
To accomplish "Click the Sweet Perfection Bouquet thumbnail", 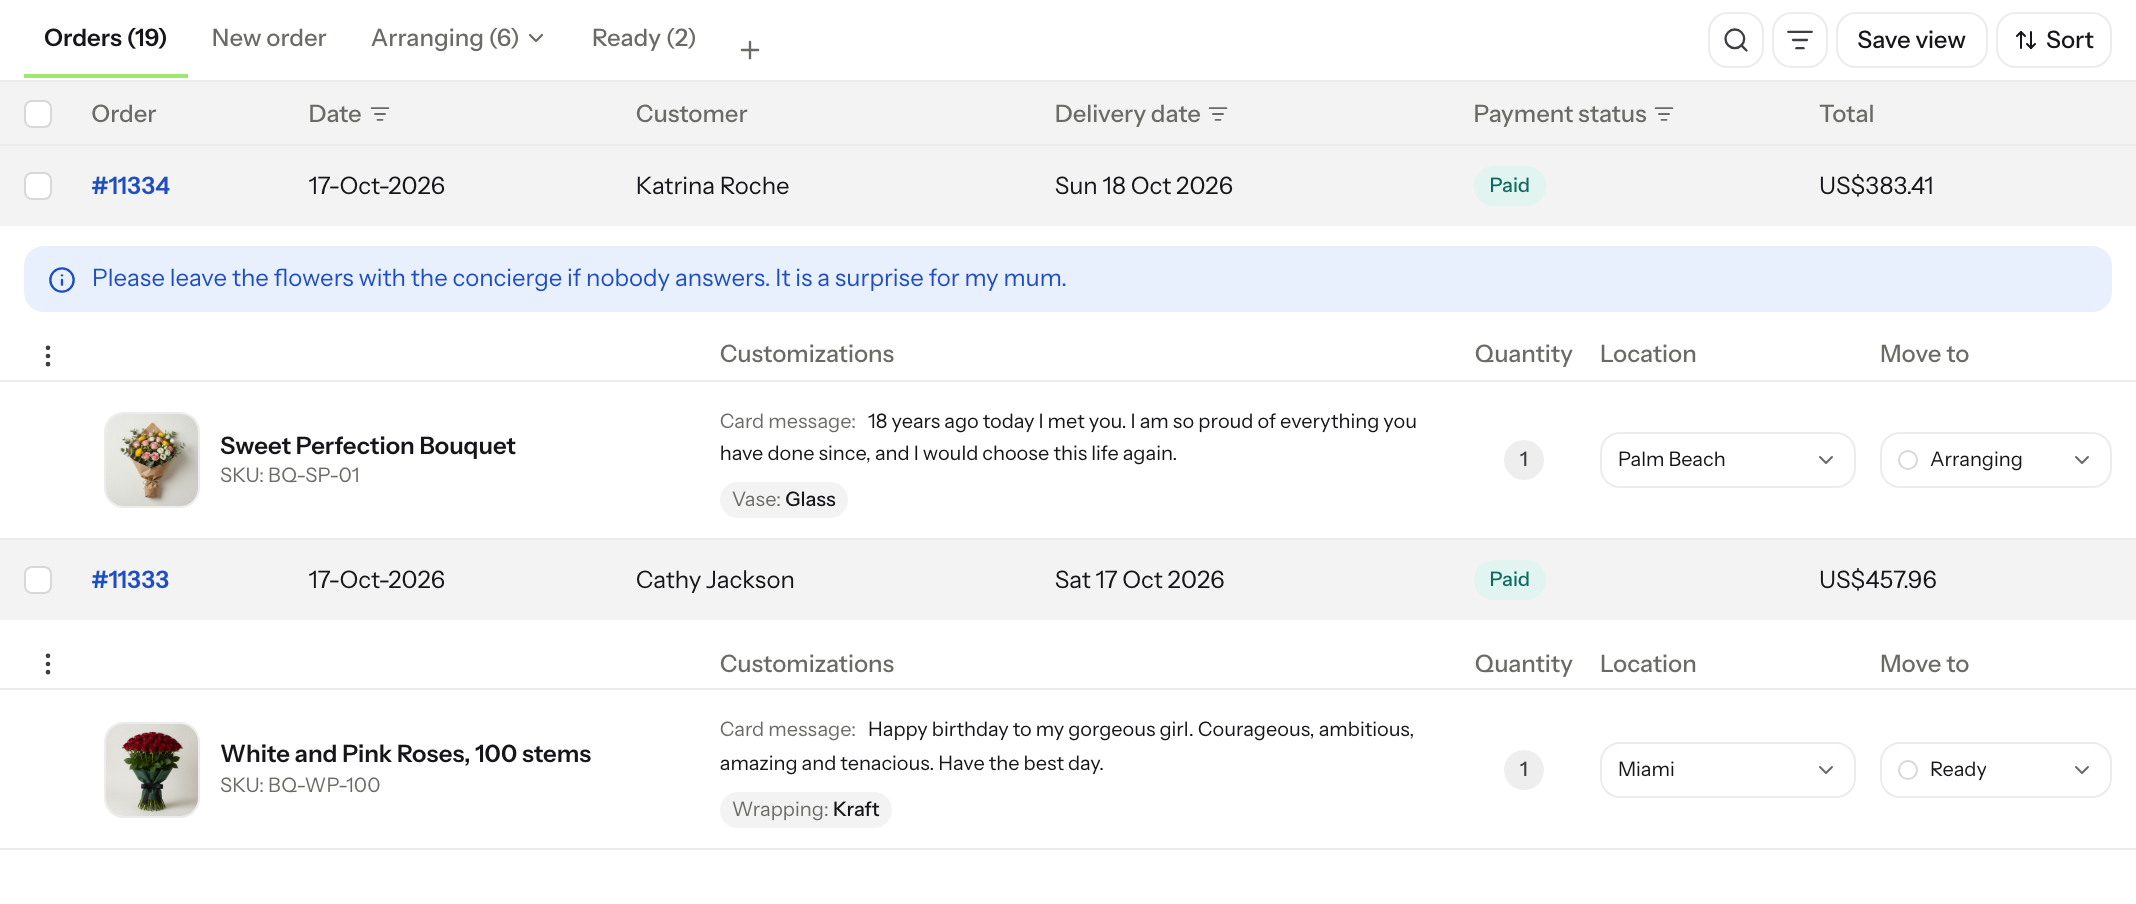I will [x=152, y=460].
